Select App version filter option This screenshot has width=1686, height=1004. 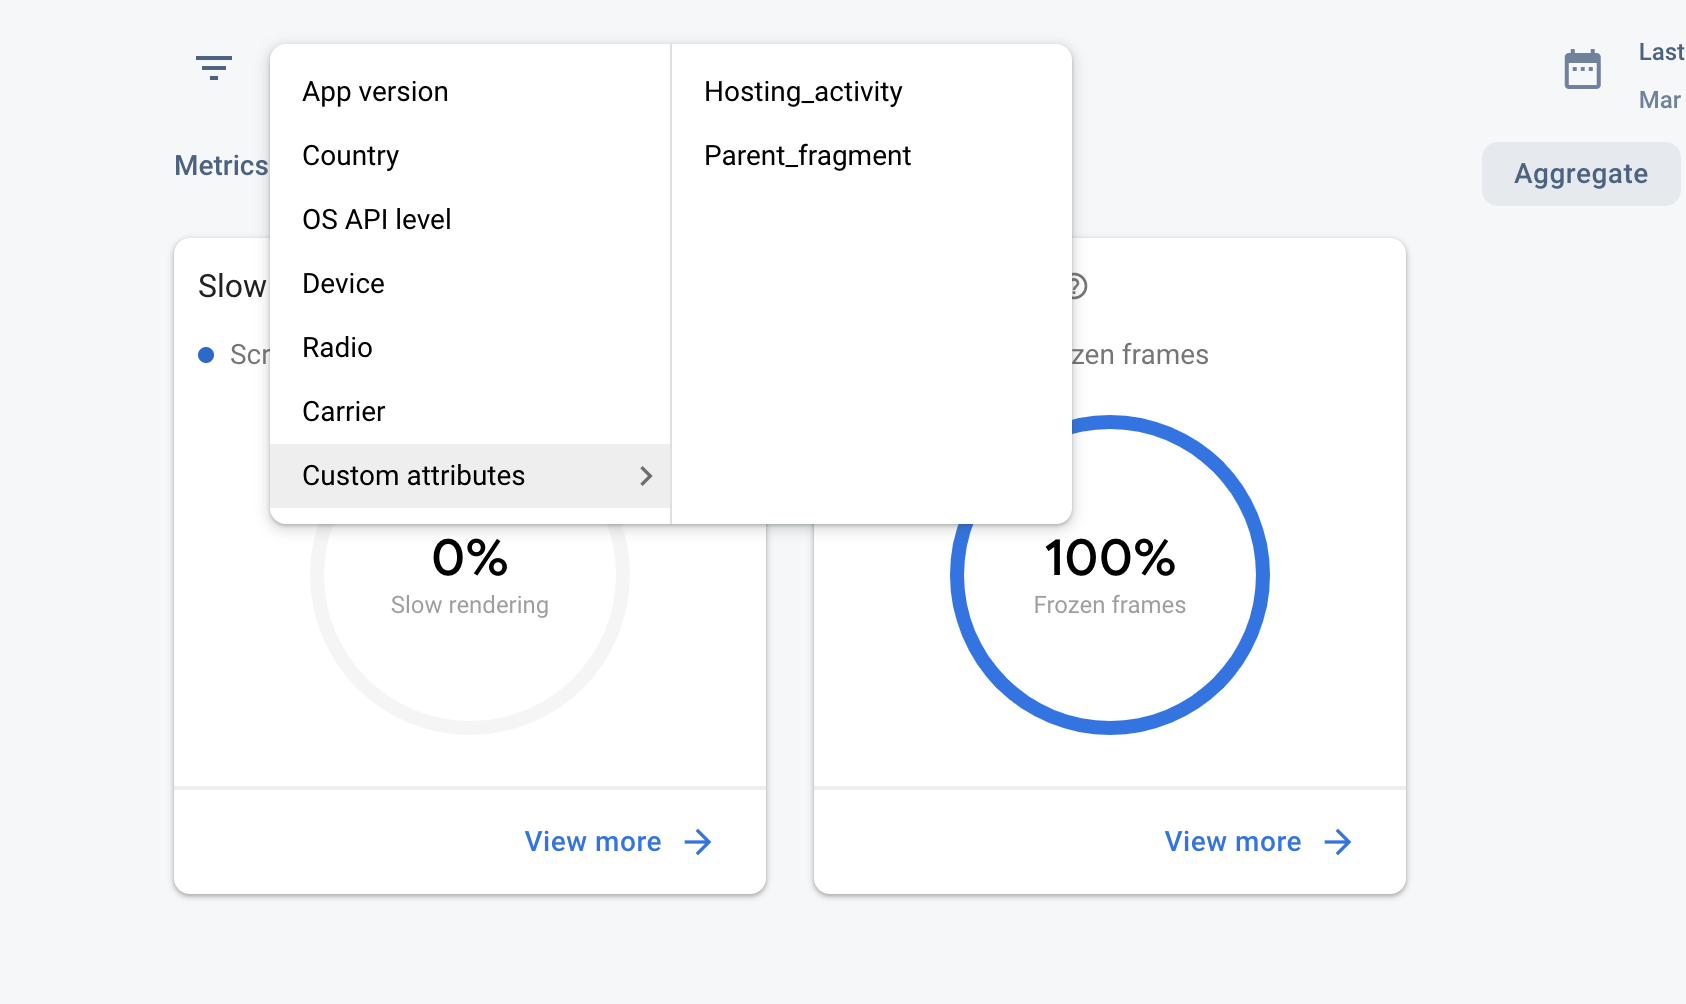375,92
